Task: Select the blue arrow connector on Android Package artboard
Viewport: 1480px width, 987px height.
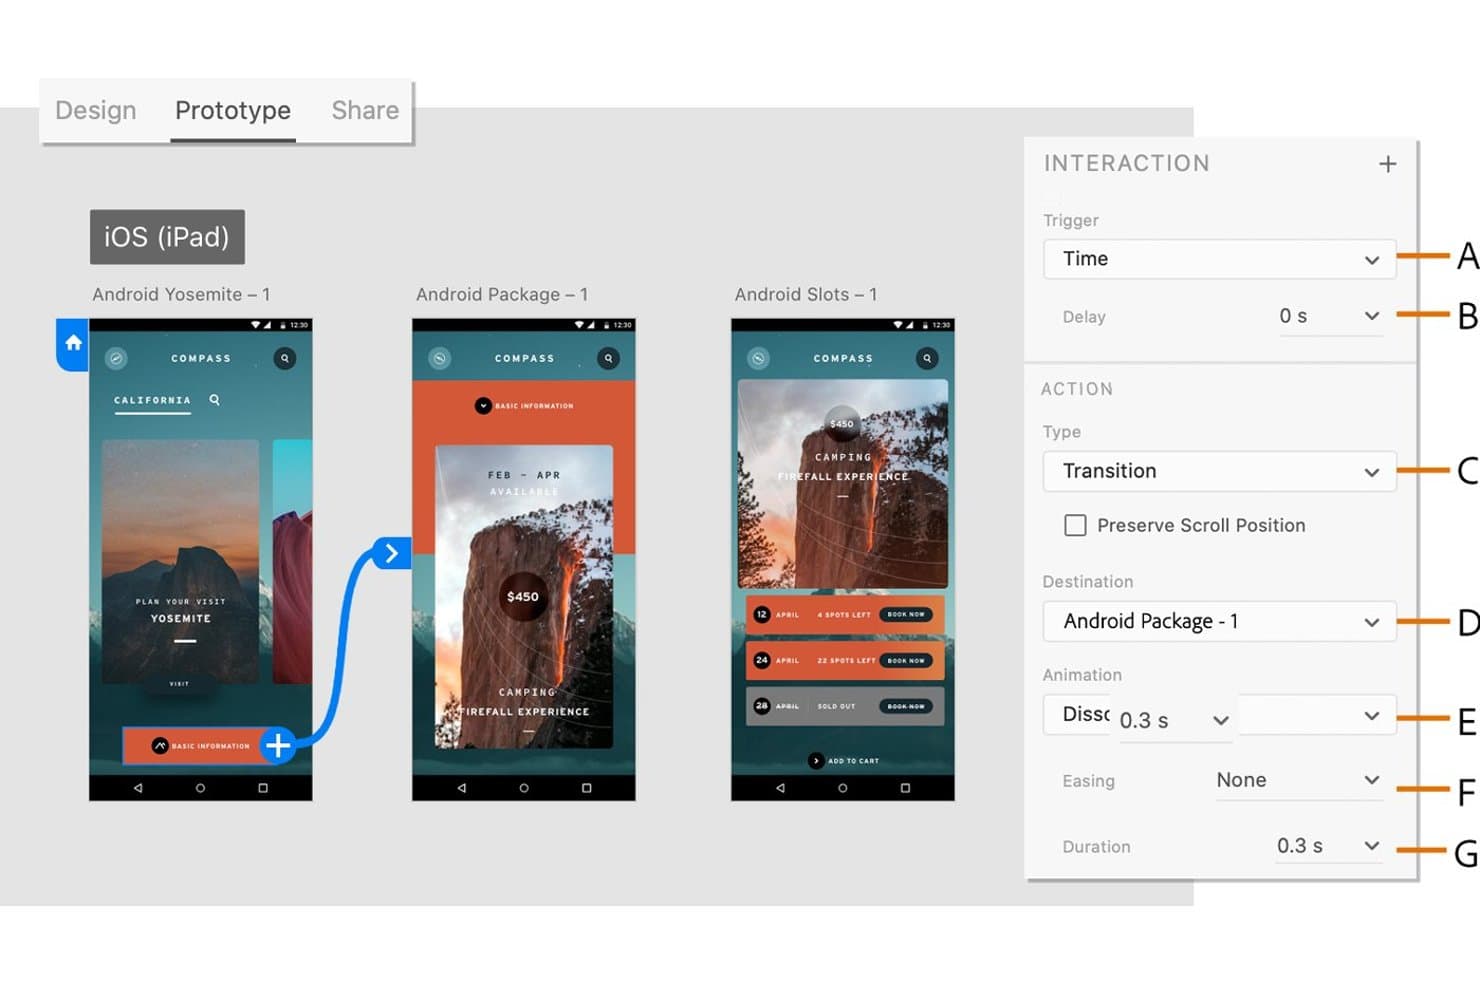Action: click(391, 553)
